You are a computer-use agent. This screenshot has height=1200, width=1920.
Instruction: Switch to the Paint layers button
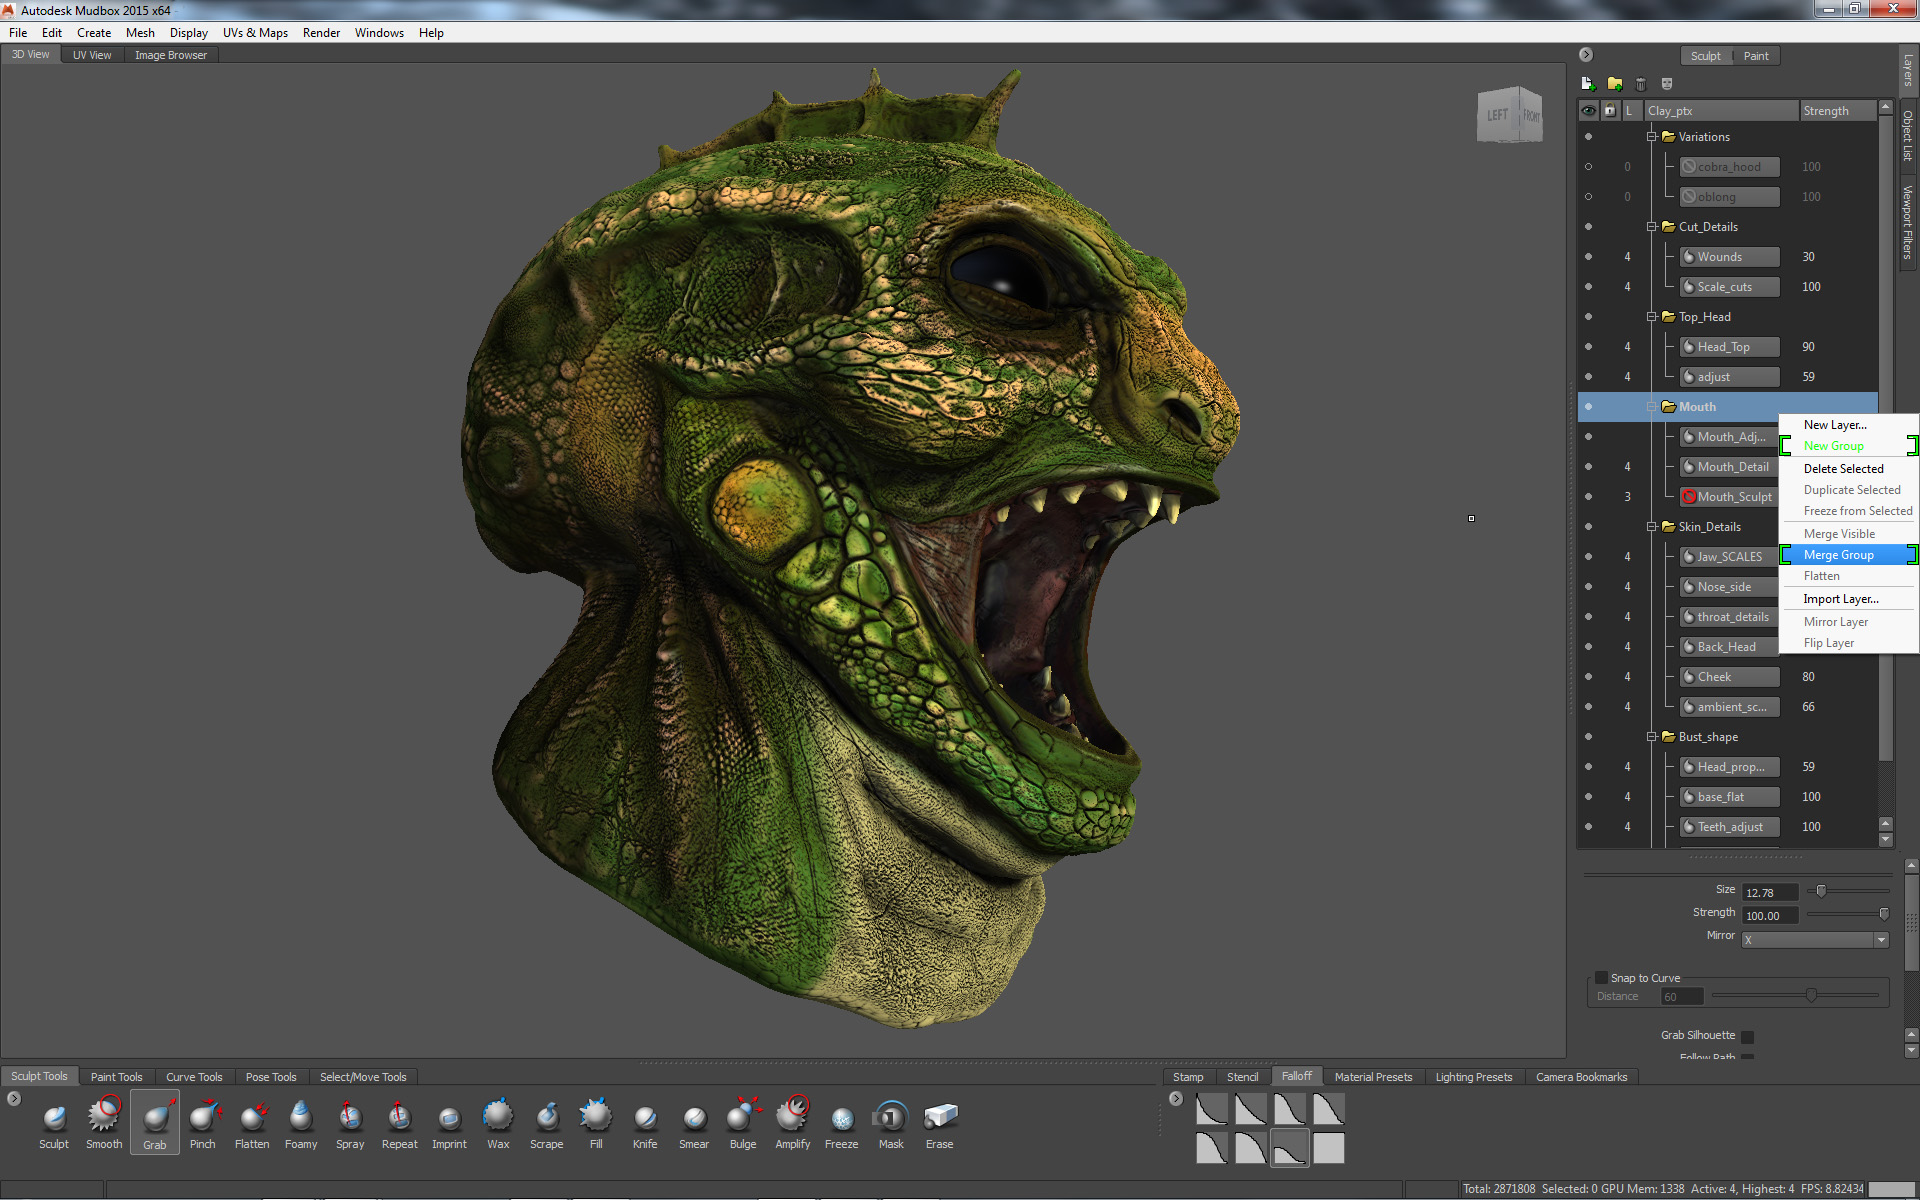1755,56
